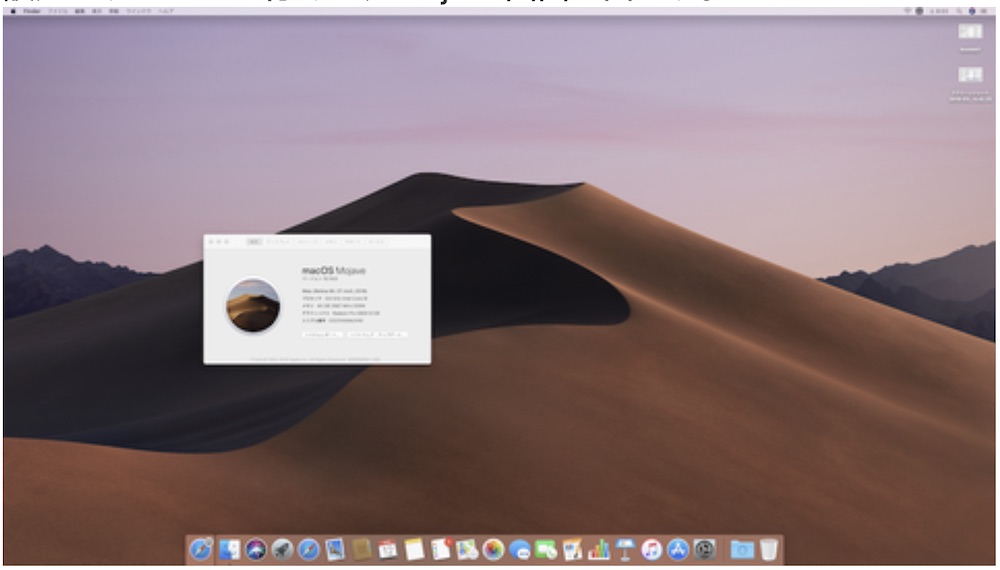
Task: Click the leftmost compass icon in Dock
Action: [200, 550]
